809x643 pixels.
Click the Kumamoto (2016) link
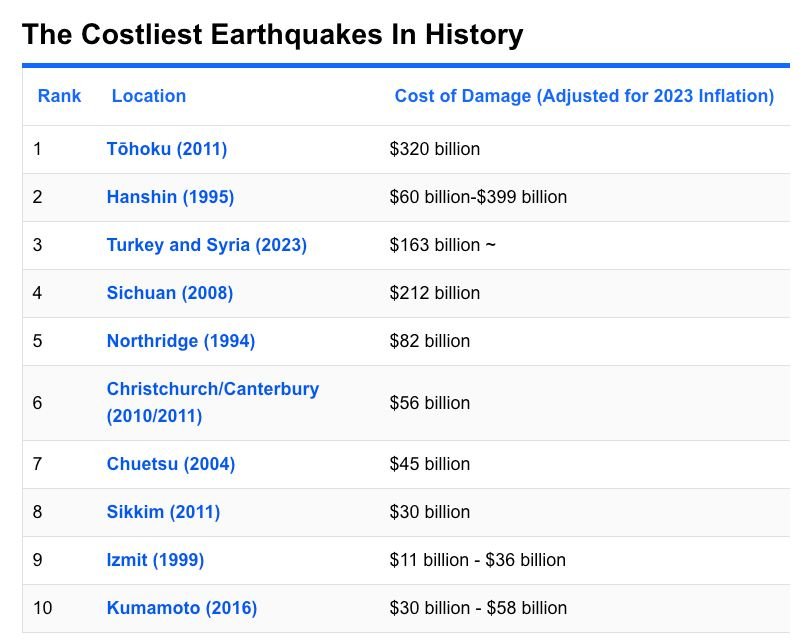pyautogui.click(x=181, y=608)
